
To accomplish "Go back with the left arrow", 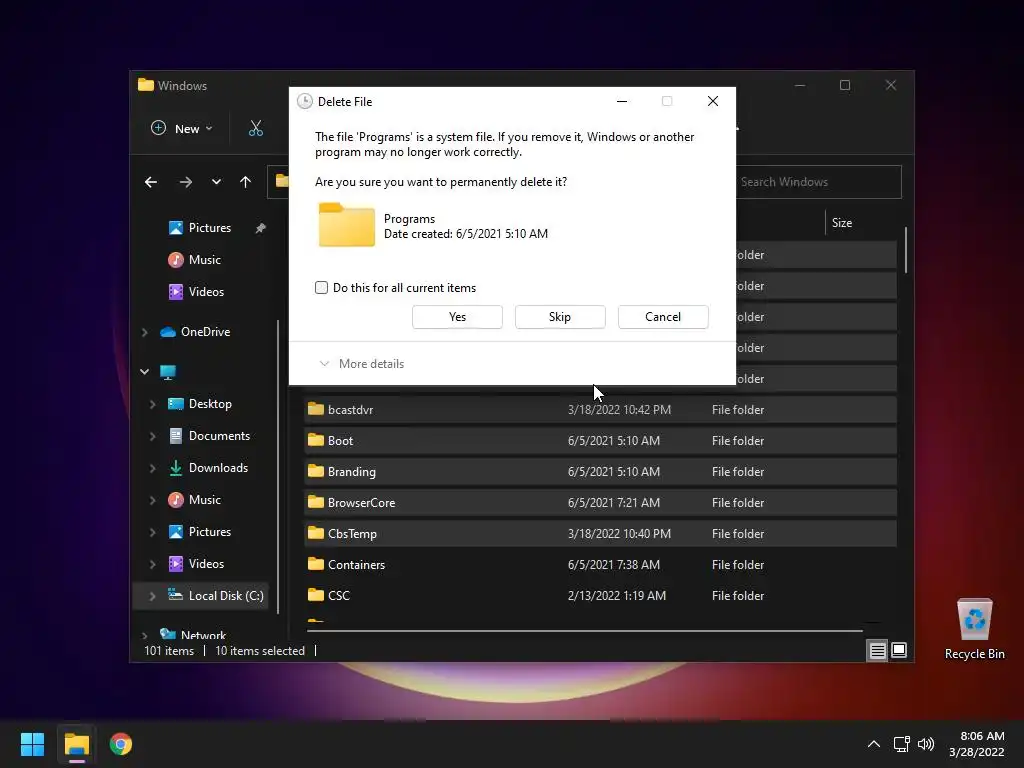I will 151,182.
